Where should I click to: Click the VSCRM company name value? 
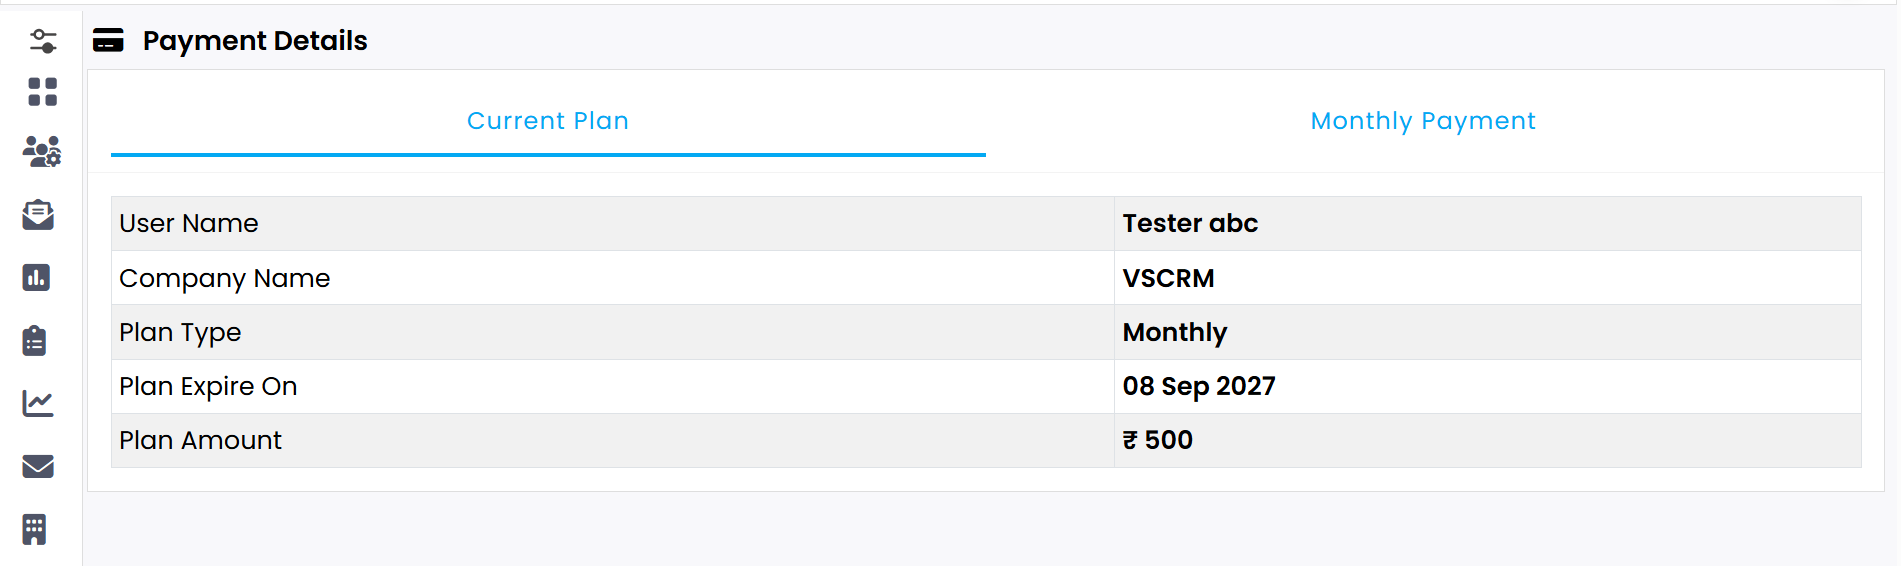[1168, 278]
